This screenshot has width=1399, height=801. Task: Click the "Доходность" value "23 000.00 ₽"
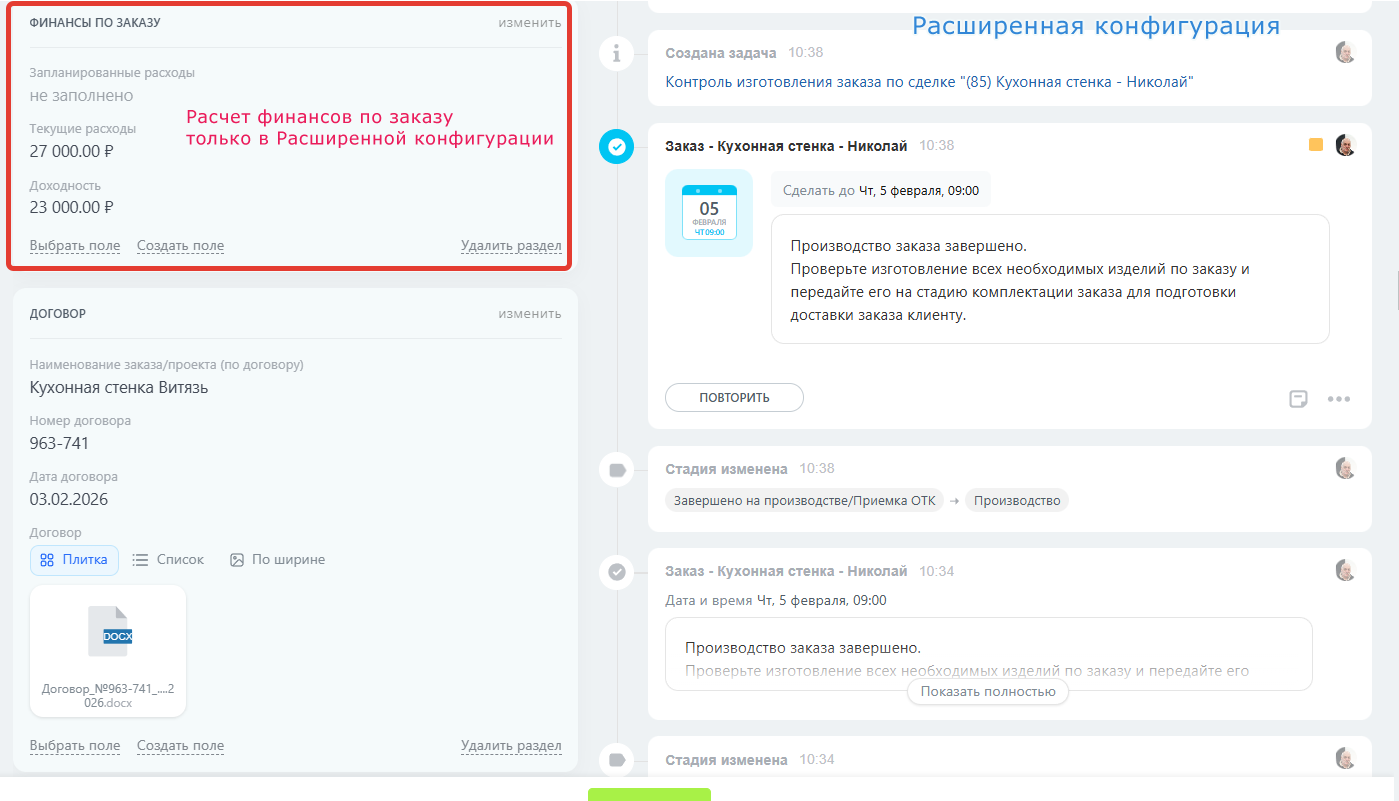(72, 207)
